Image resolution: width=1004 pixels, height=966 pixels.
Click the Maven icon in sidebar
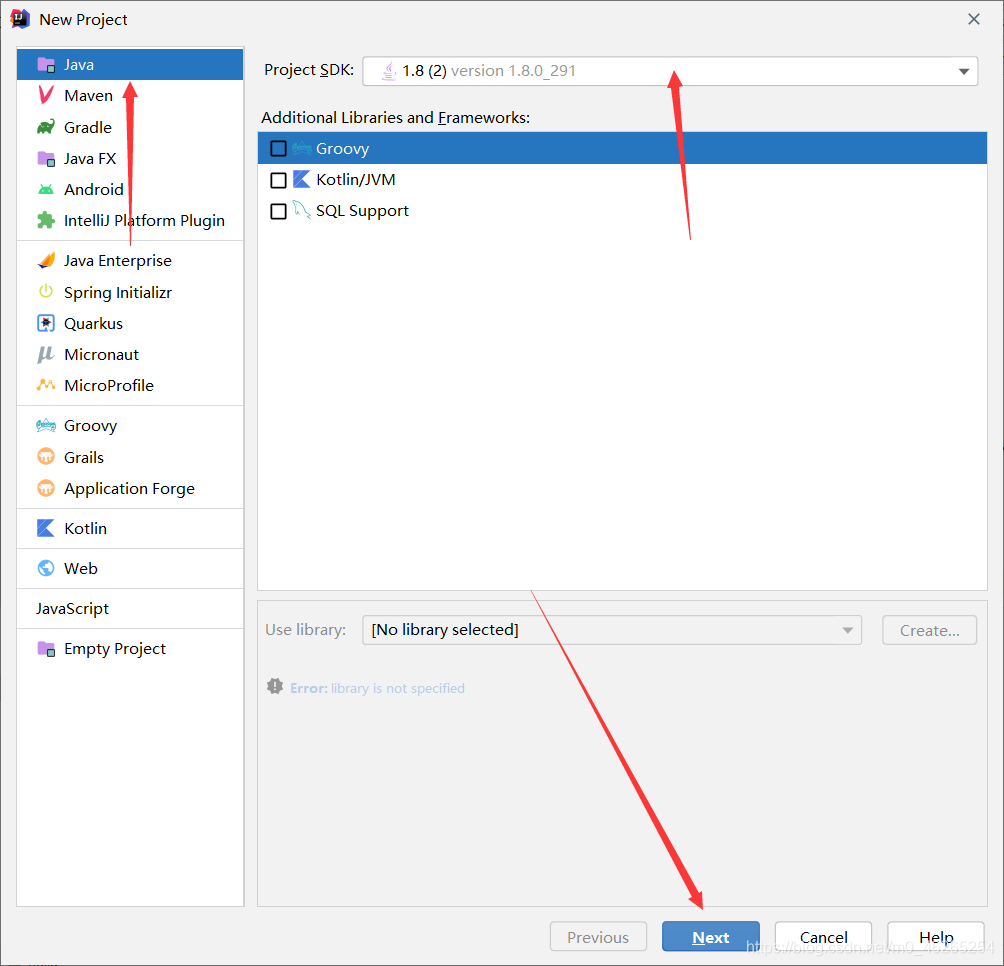(46, 95)
